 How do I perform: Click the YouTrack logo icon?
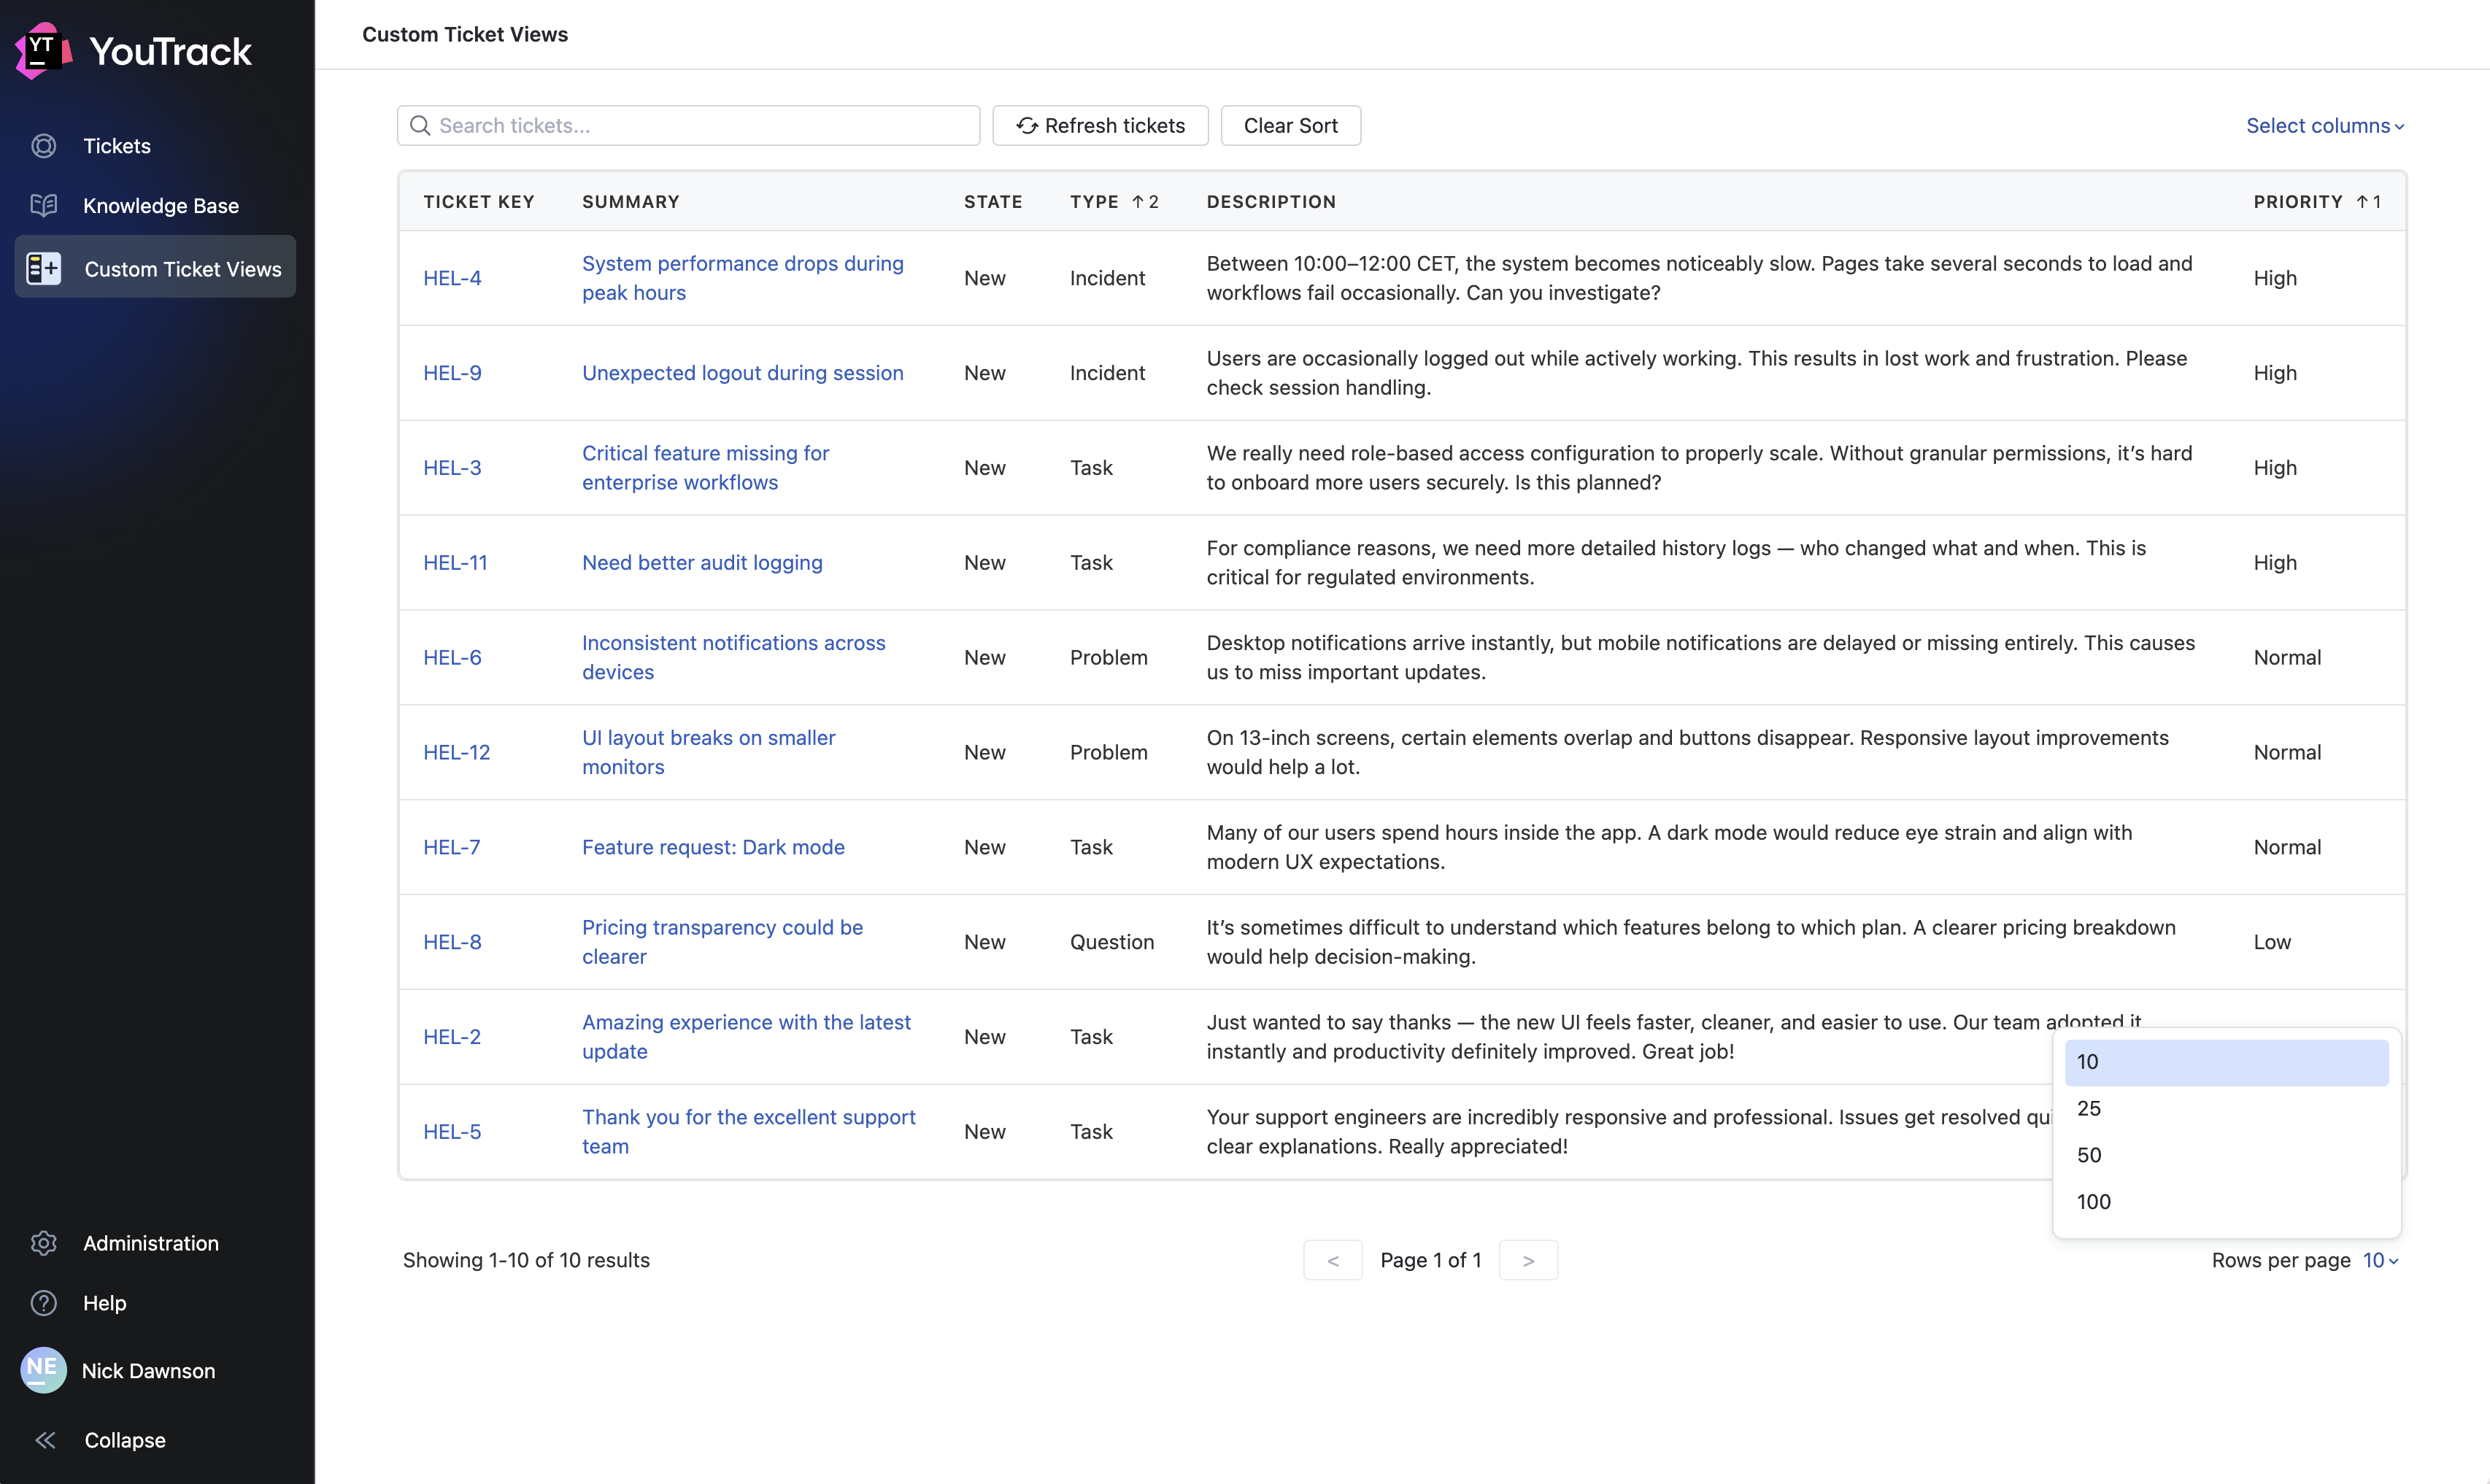tap(44, 50)
